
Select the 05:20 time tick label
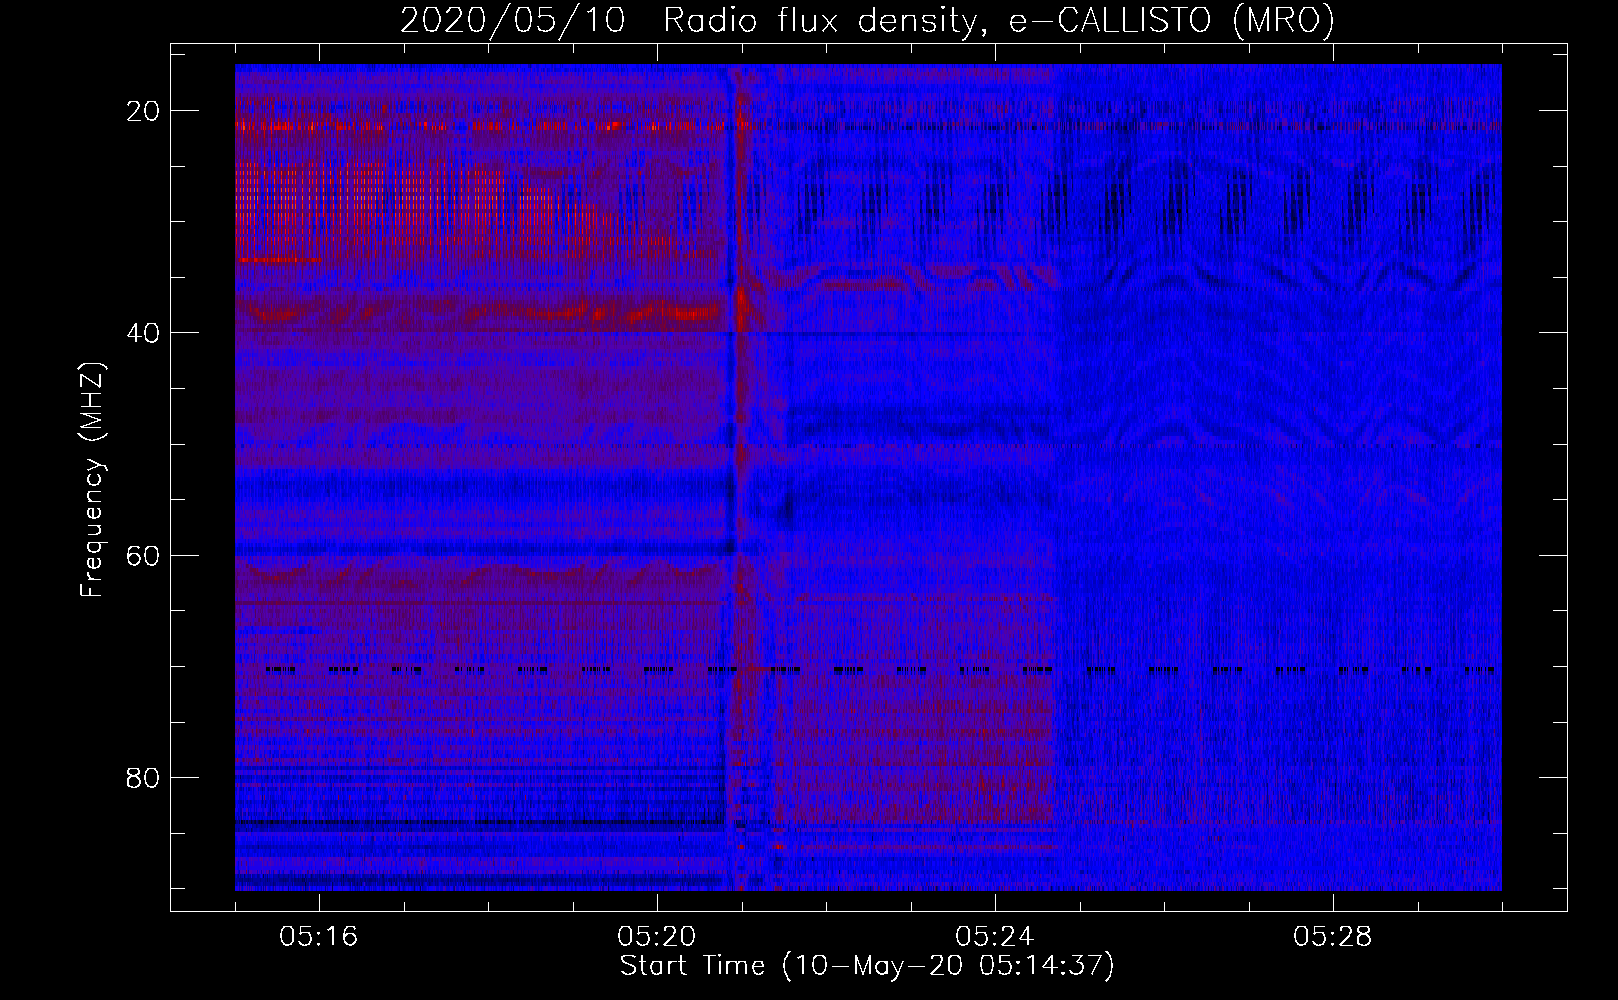(657, 937)
